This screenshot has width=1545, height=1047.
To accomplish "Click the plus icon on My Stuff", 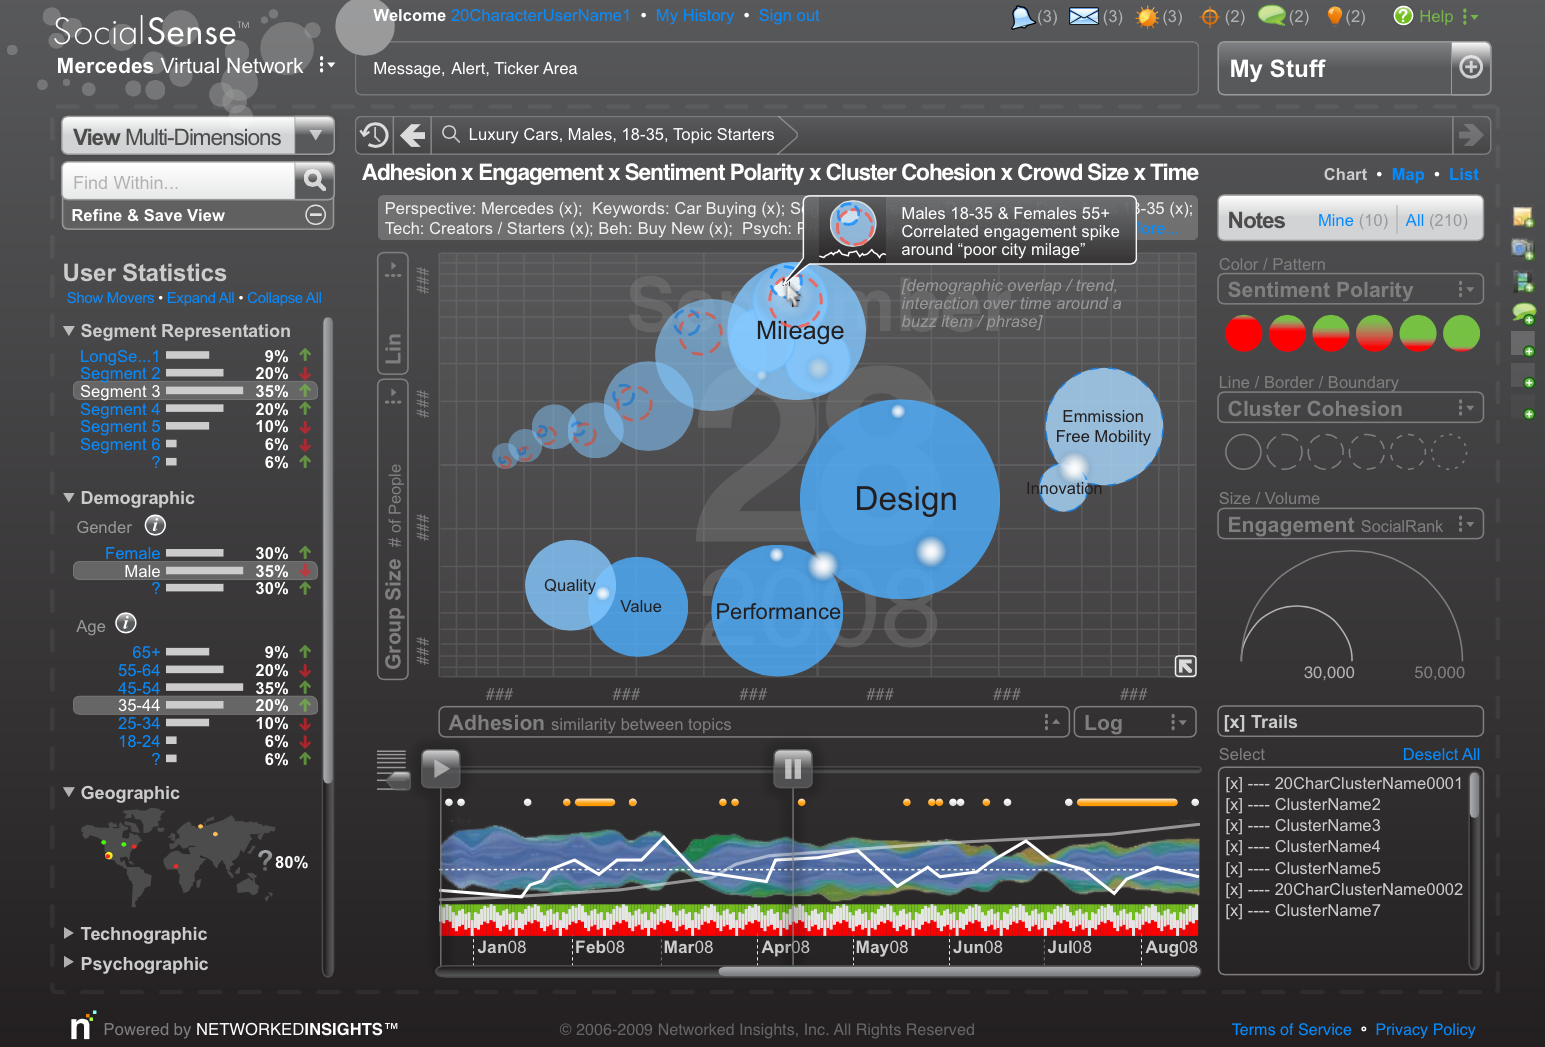I will pyautogui.click(x=1471, y=67).
